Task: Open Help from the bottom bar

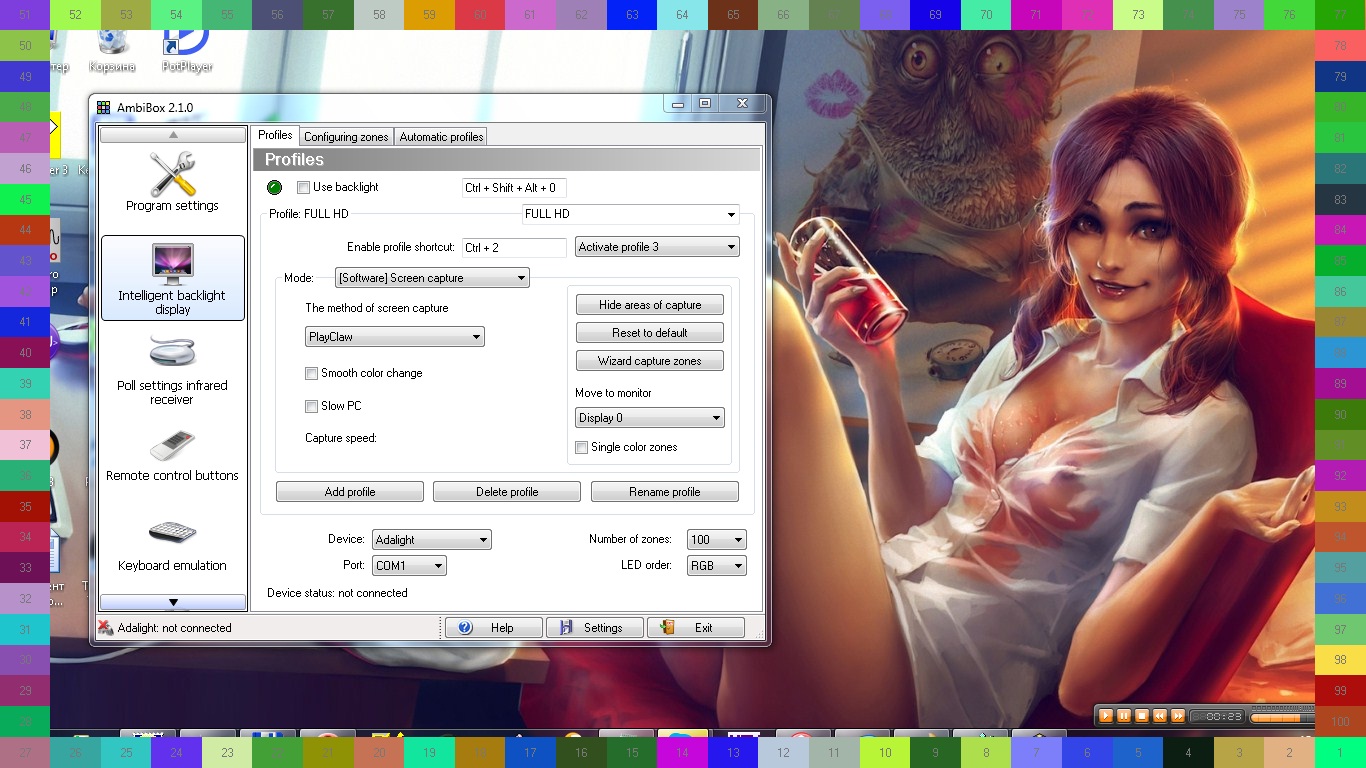Action: point(494,628)
